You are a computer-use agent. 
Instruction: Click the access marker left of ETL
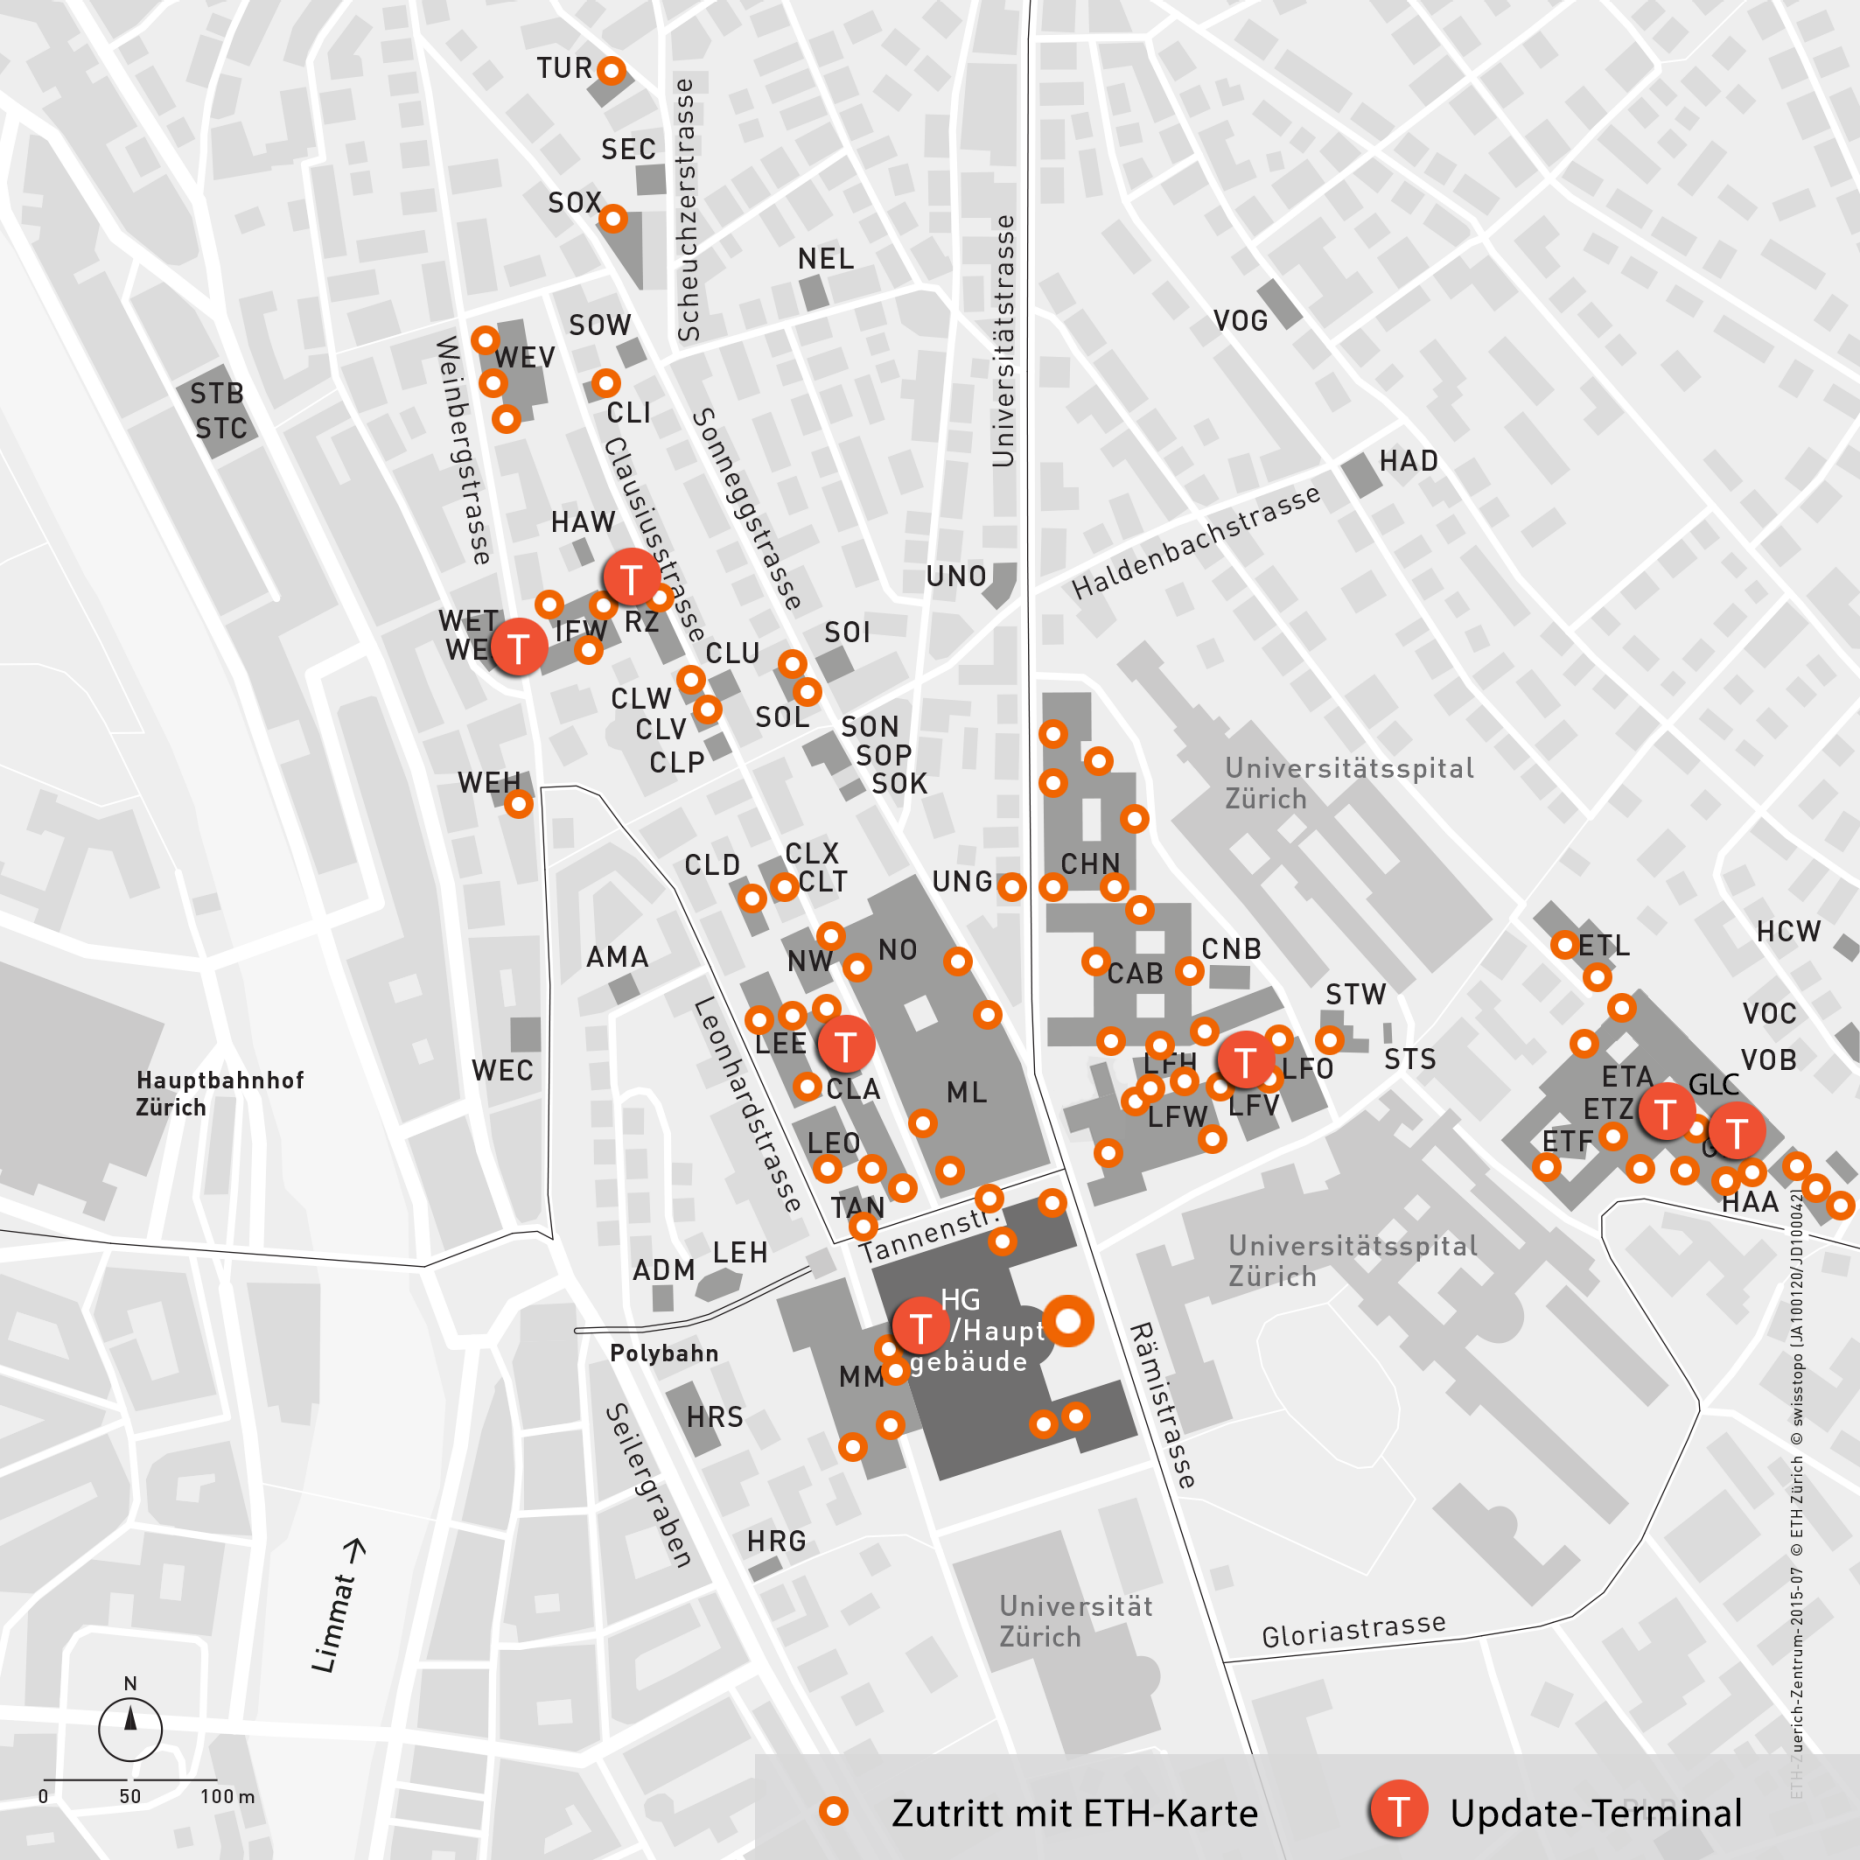pos(1565,943)
